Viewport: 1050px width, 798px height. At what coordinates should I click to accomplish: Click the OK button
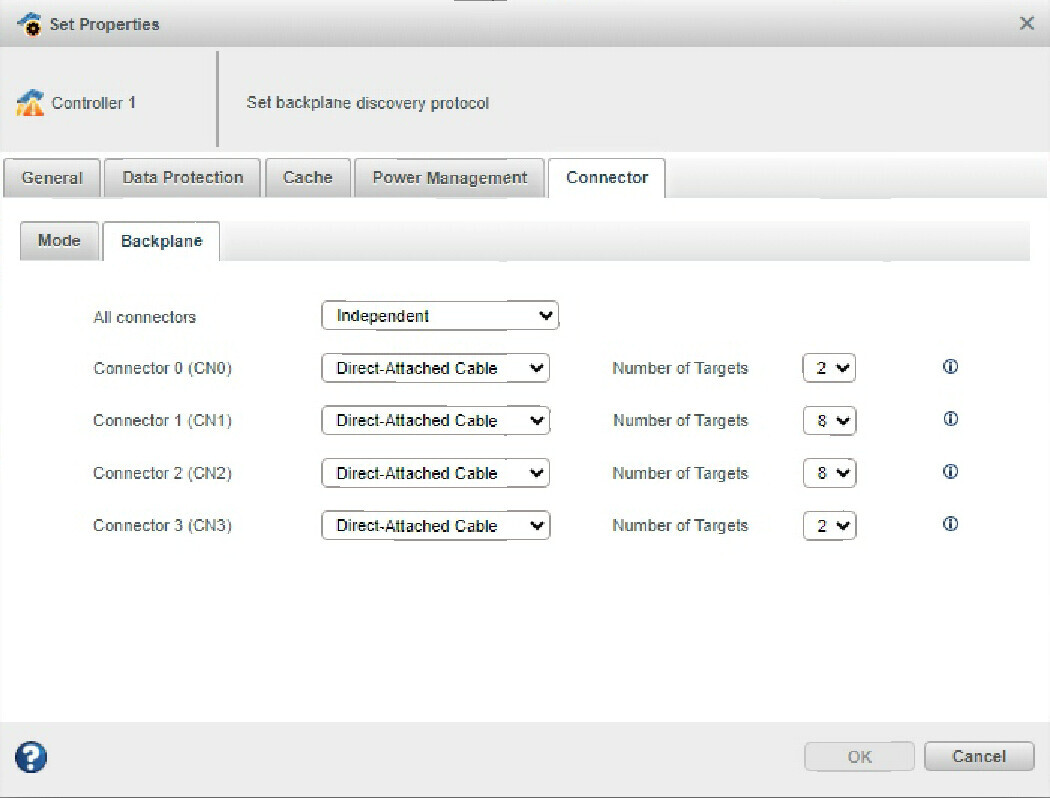(859, 756)
